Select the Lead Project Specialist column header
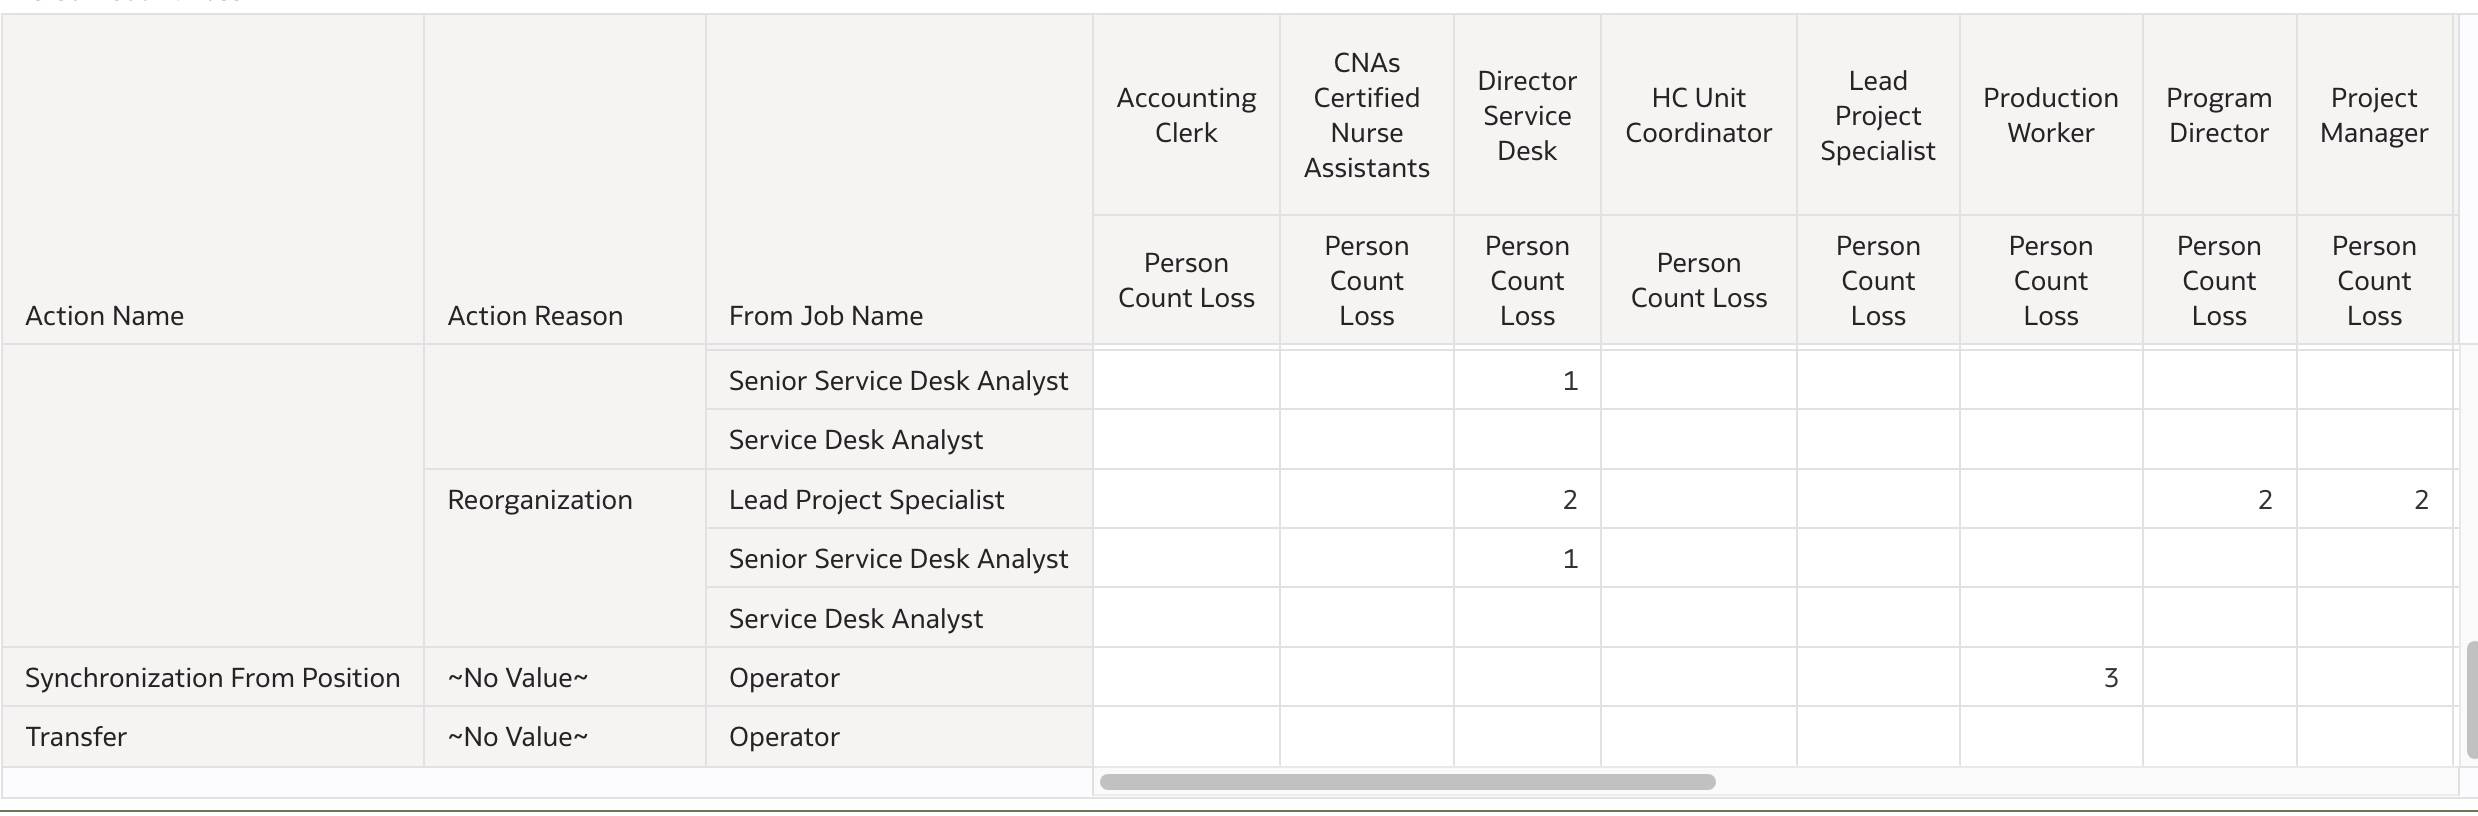The image size is (2478, 816). pyautogui.click(x=1877, y=115)
